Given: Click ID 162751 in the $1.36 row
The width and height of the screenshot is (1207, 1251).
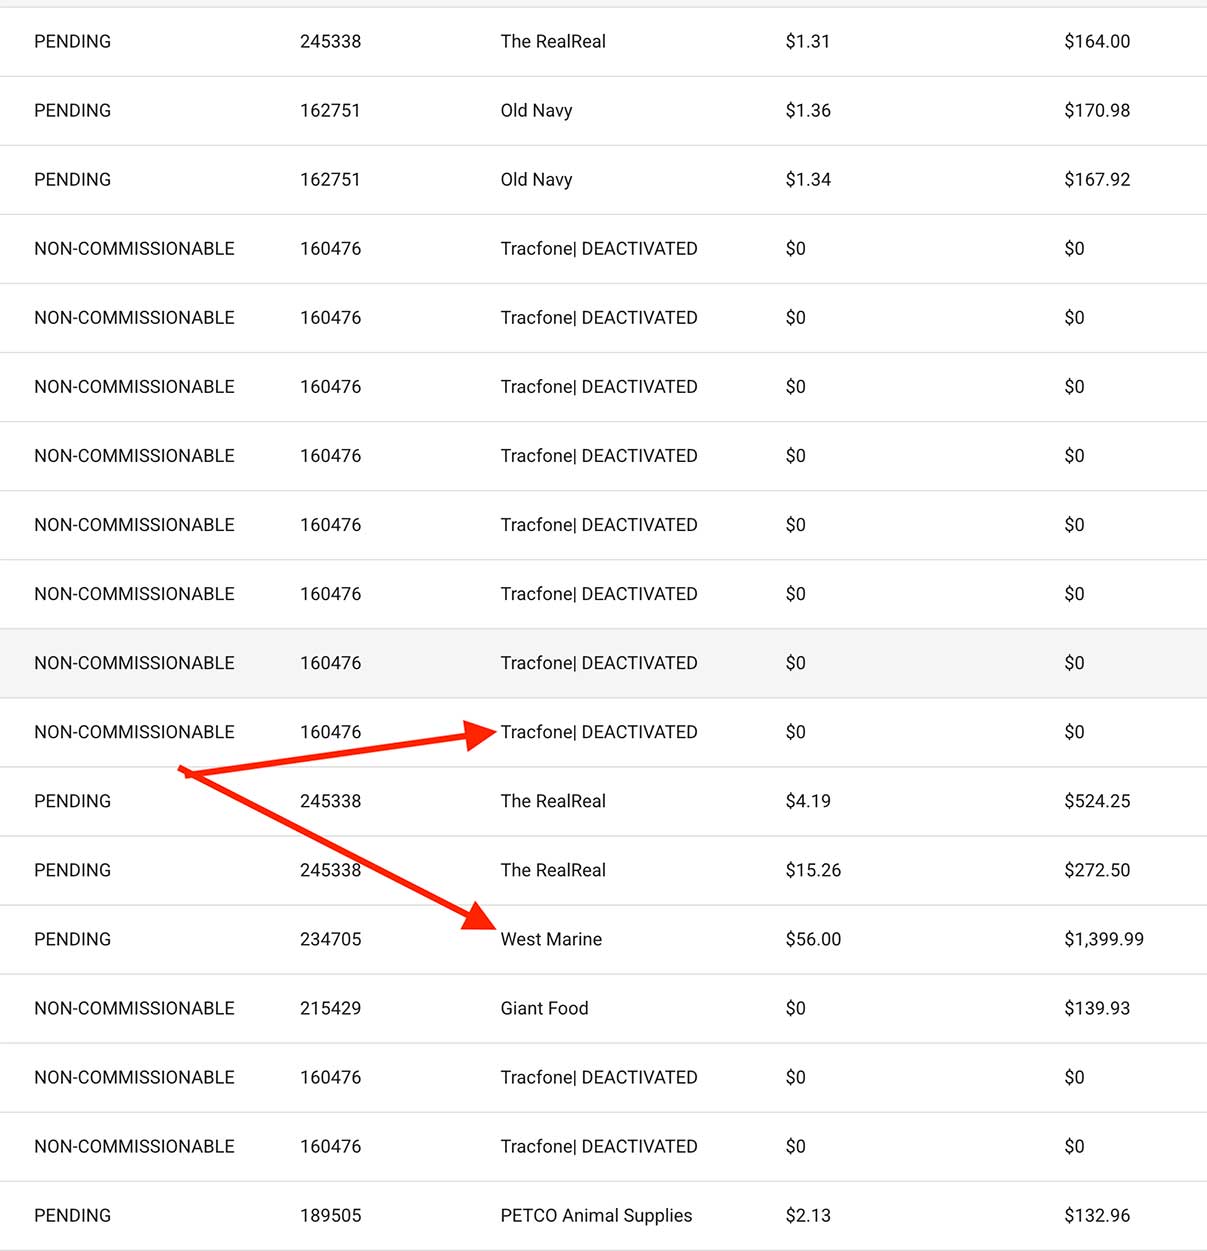Looking at the screenshot, I should [x=330, y=110].
